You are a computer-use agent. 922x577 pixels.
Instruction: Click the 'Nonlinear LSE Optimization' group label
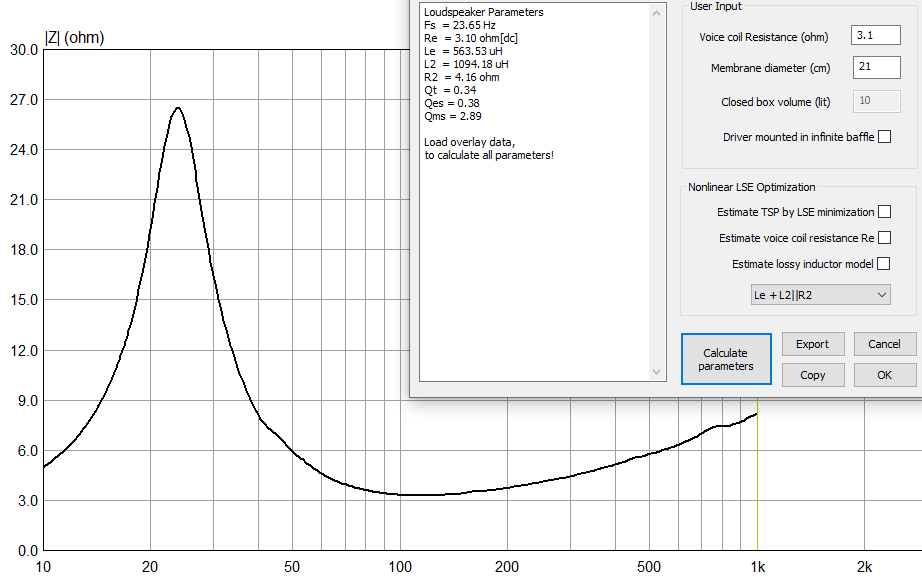pyautogui.click(x=751, y=187)
